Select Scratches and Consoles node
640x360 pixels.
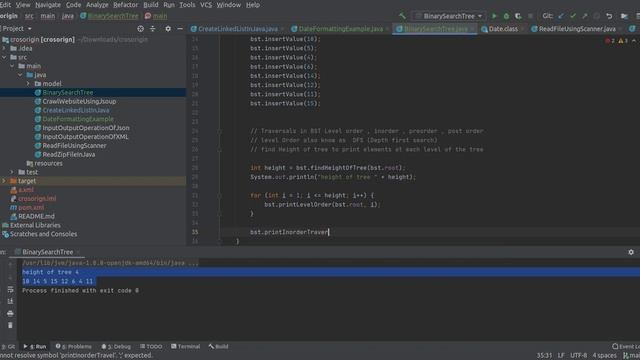pyautogui.click(x=43, y=234)
